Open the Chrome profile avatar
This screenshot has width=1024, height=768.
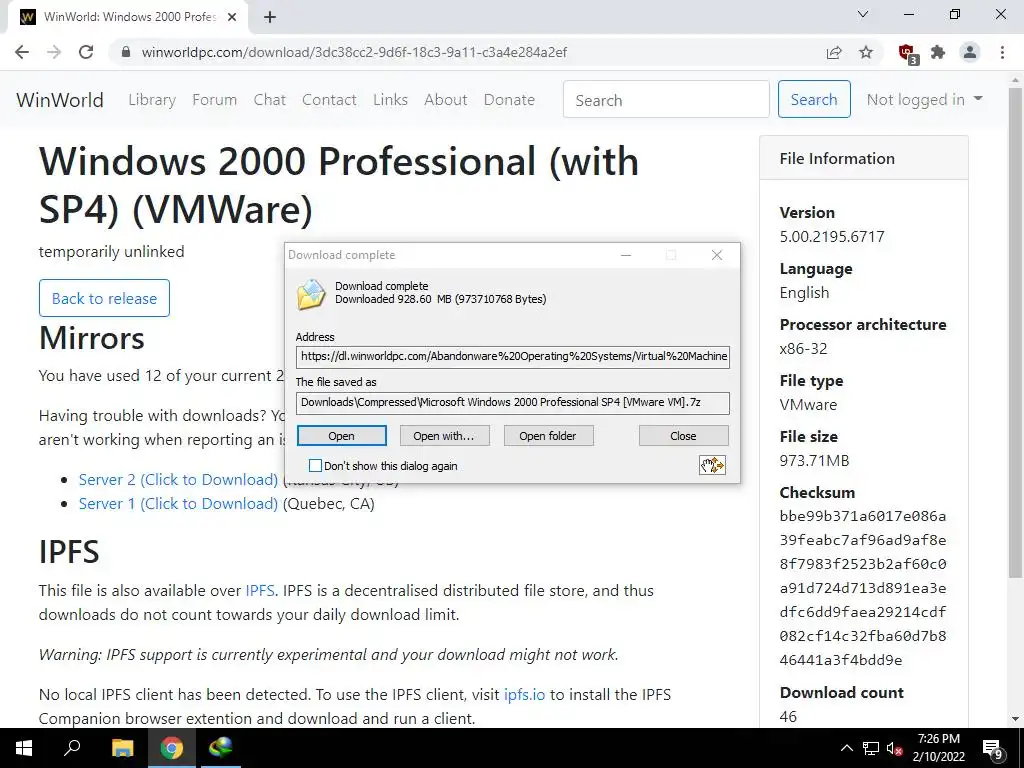pos(970,52)
